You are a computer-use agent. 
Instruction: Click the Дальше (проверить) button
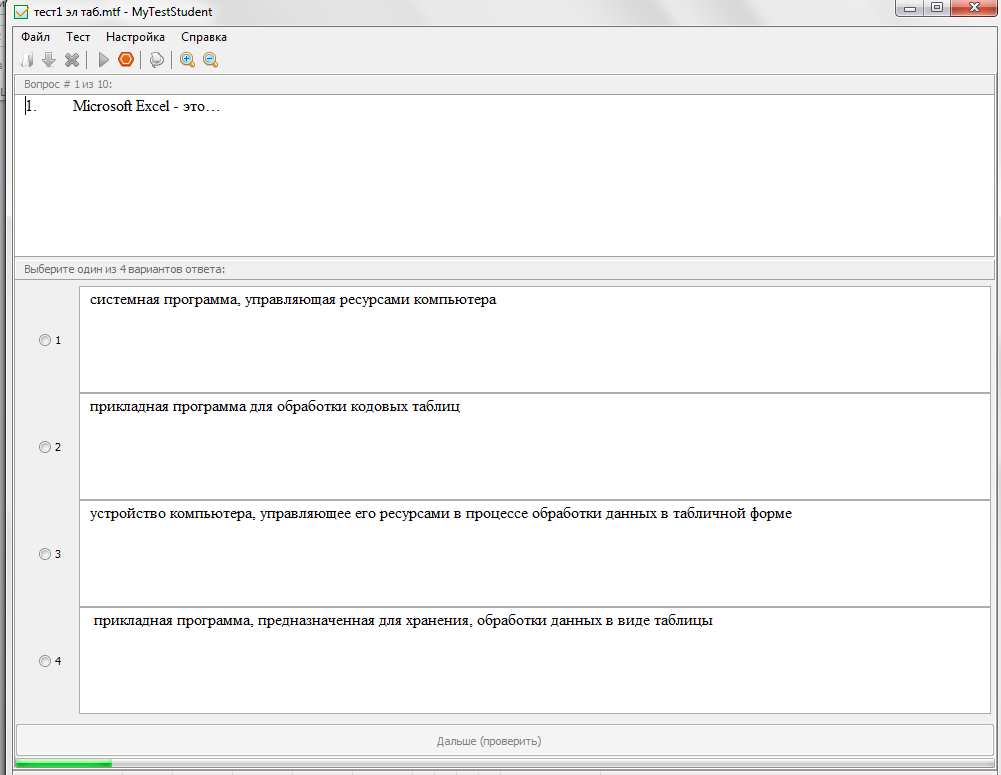coord(505,741)
